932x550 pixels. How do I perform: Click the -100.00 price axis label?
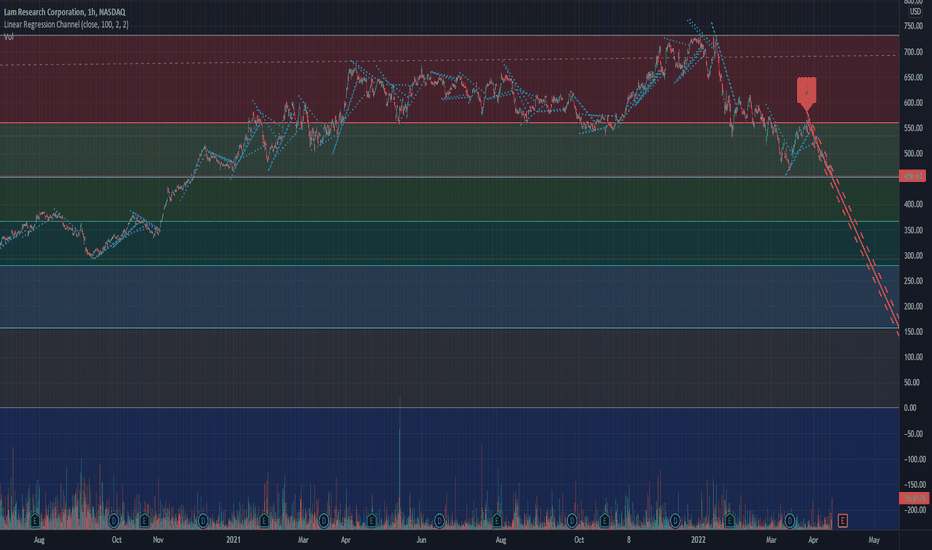click(915, 459)
